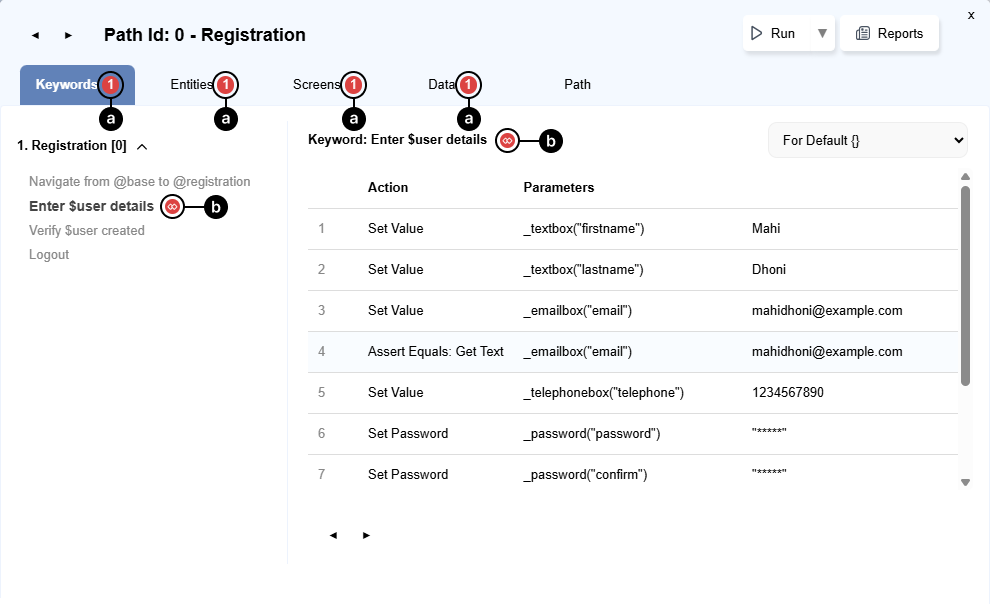Screen dimensions: 990x604
Task: Open the Entities tab
Action: 191,85
